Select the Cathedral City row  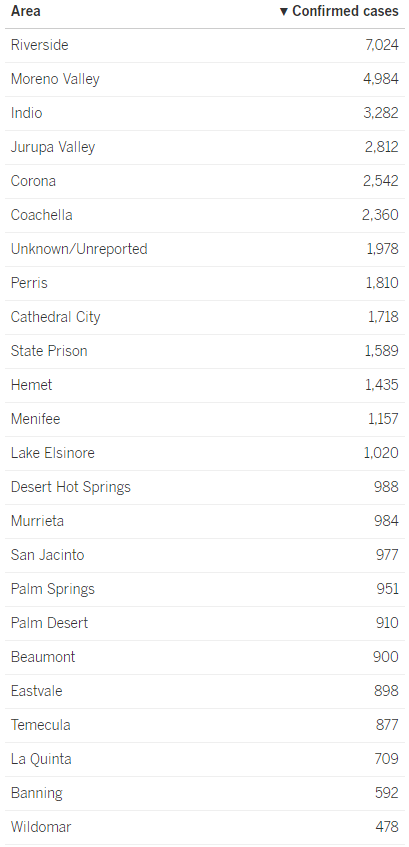pyautogui.click(x=205, y=318)
